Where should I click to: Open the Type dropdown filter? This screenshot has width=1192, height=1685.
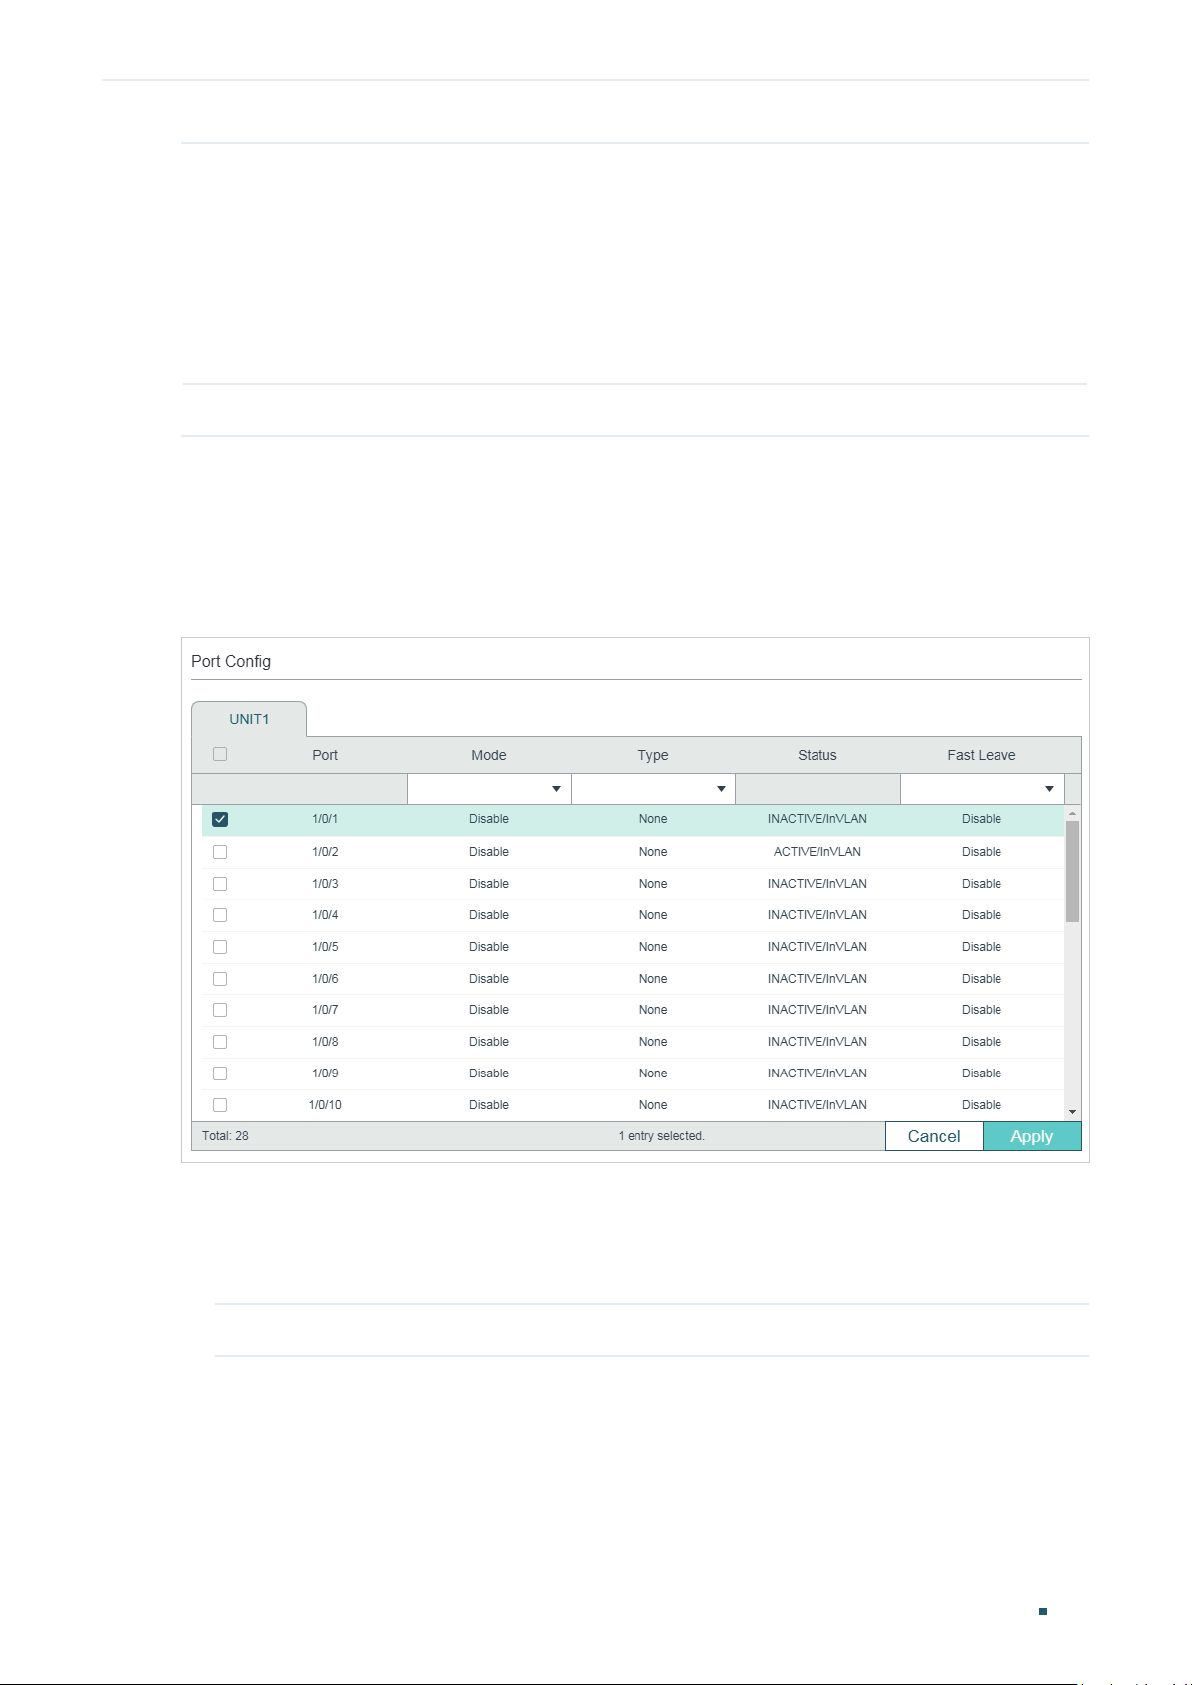point(653,789)
